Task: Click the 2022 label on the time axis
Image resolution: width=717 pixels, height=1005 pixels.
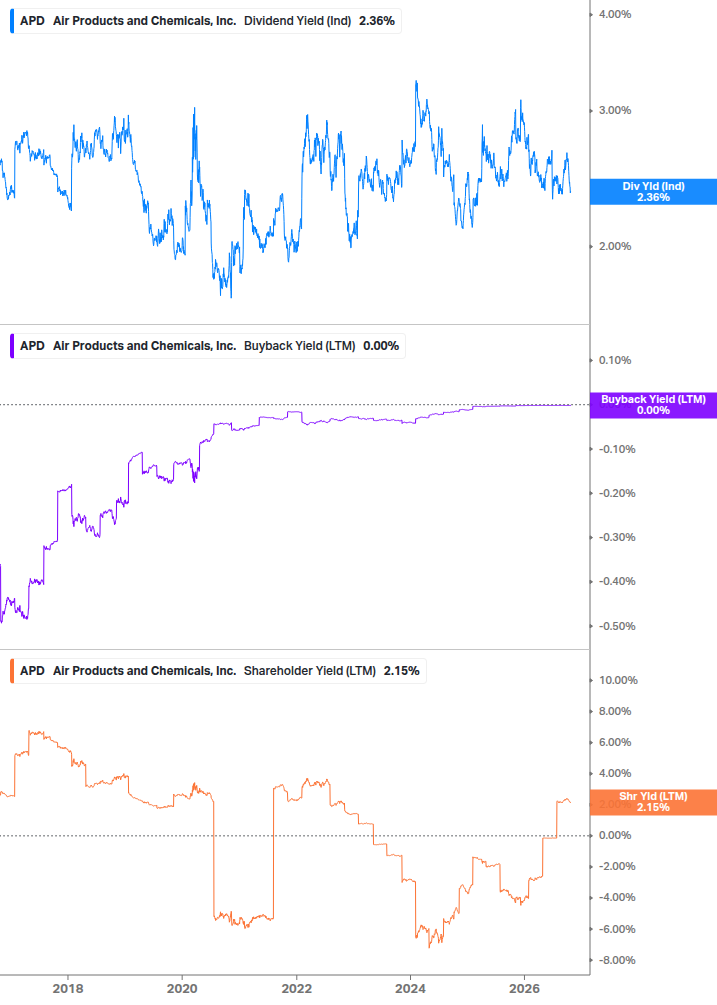Action: point(297,989)
